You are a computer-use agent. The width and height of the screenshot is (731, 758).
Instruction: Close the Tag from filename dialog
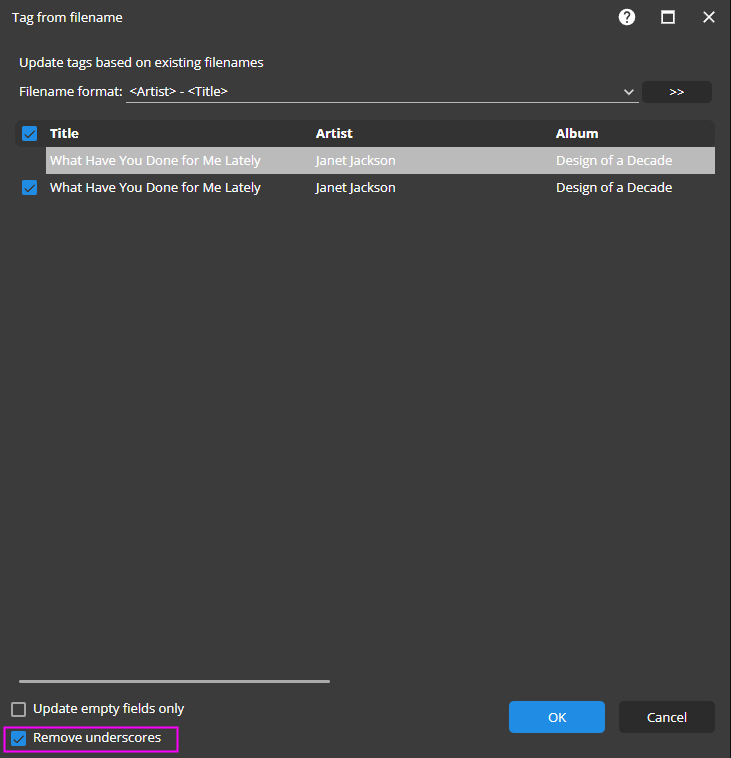tap(709, 17)
